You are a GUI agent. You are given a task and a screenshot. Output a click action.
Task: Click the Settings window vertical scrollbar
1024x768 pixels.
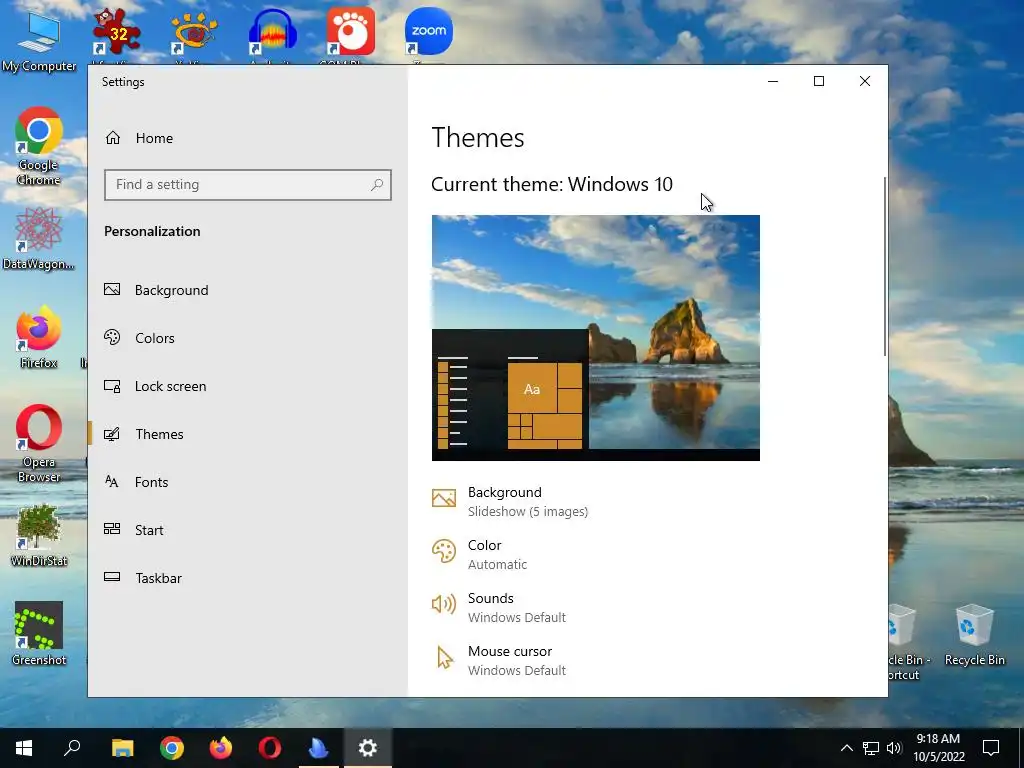coord(885,266)
